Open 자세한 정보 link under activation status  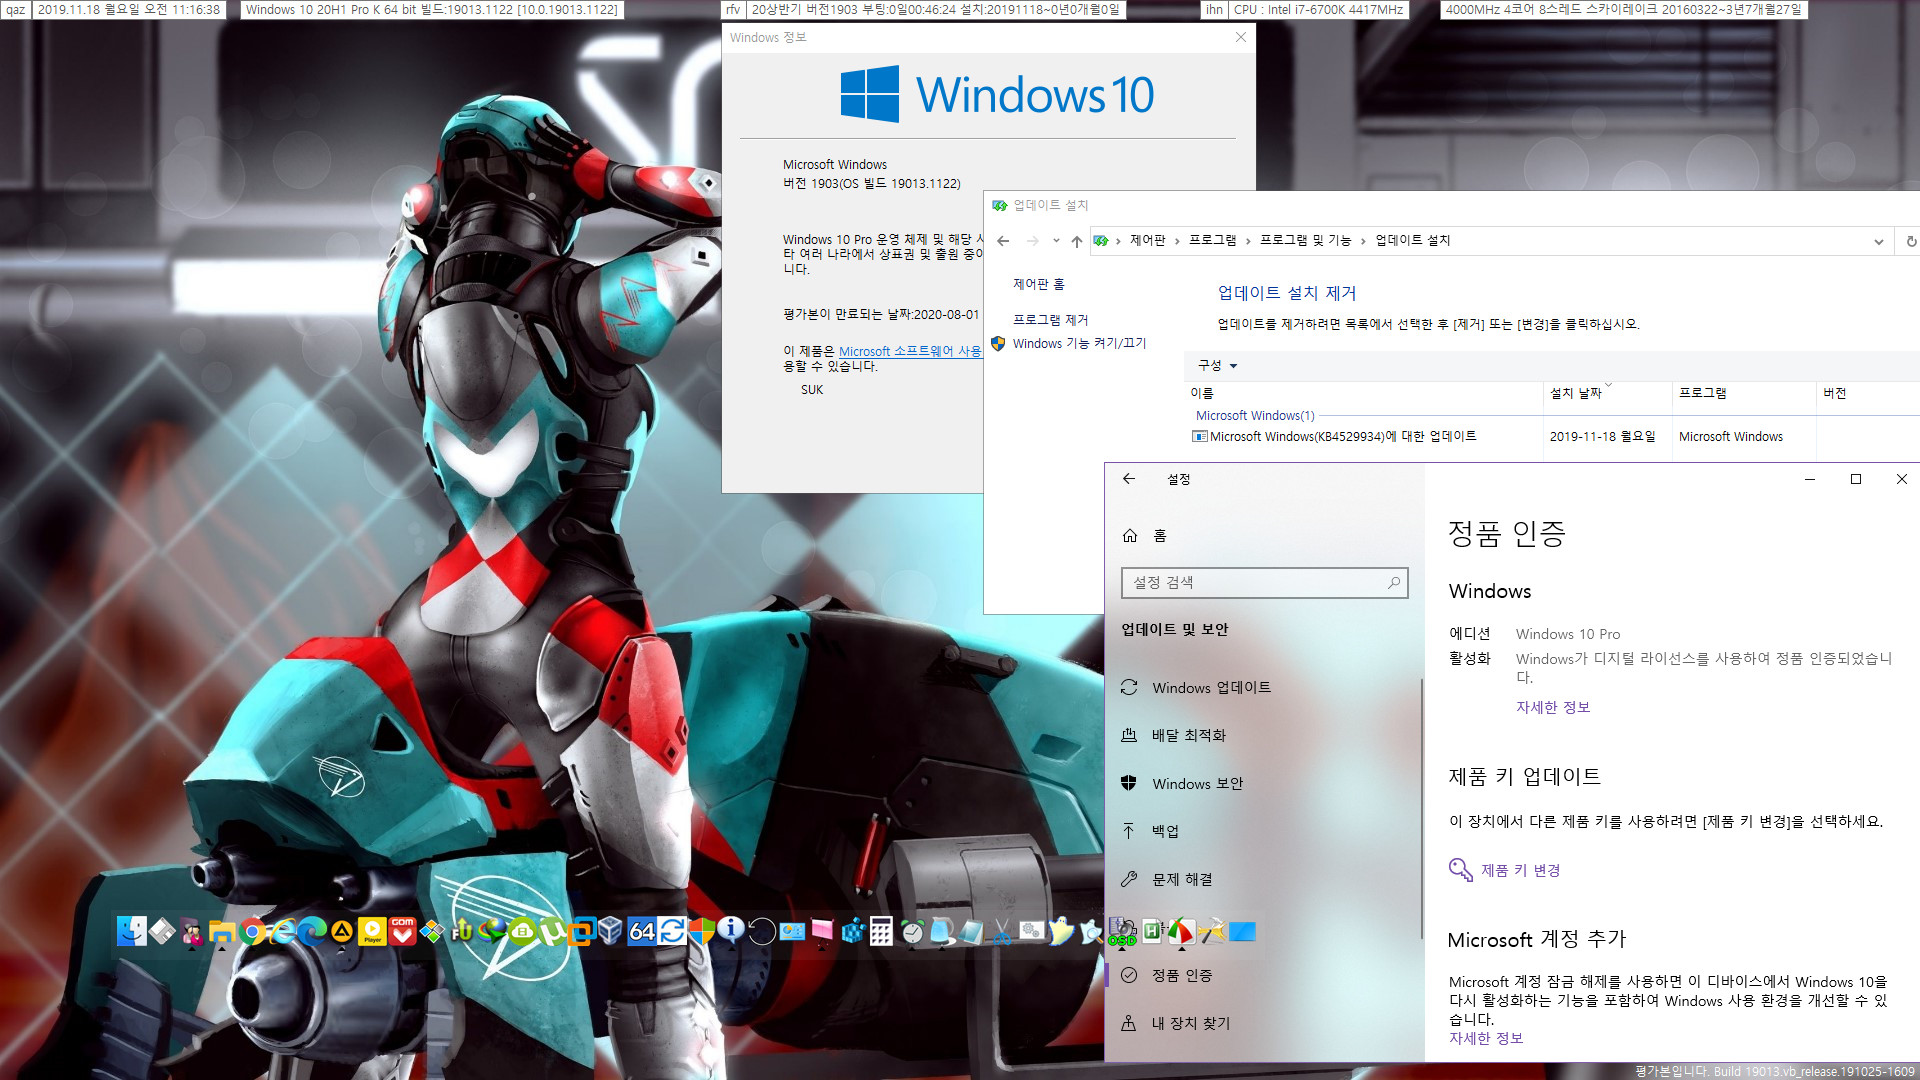tap(1552, 707)
